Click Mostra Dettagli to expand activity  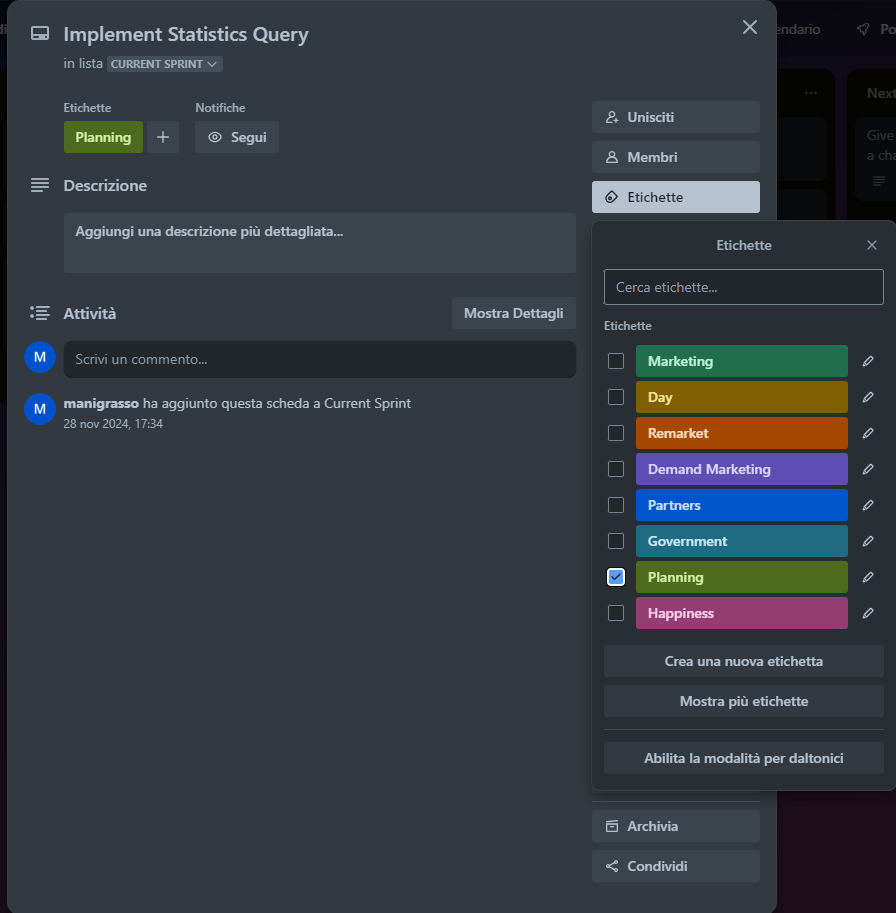[x=513, y=313]
